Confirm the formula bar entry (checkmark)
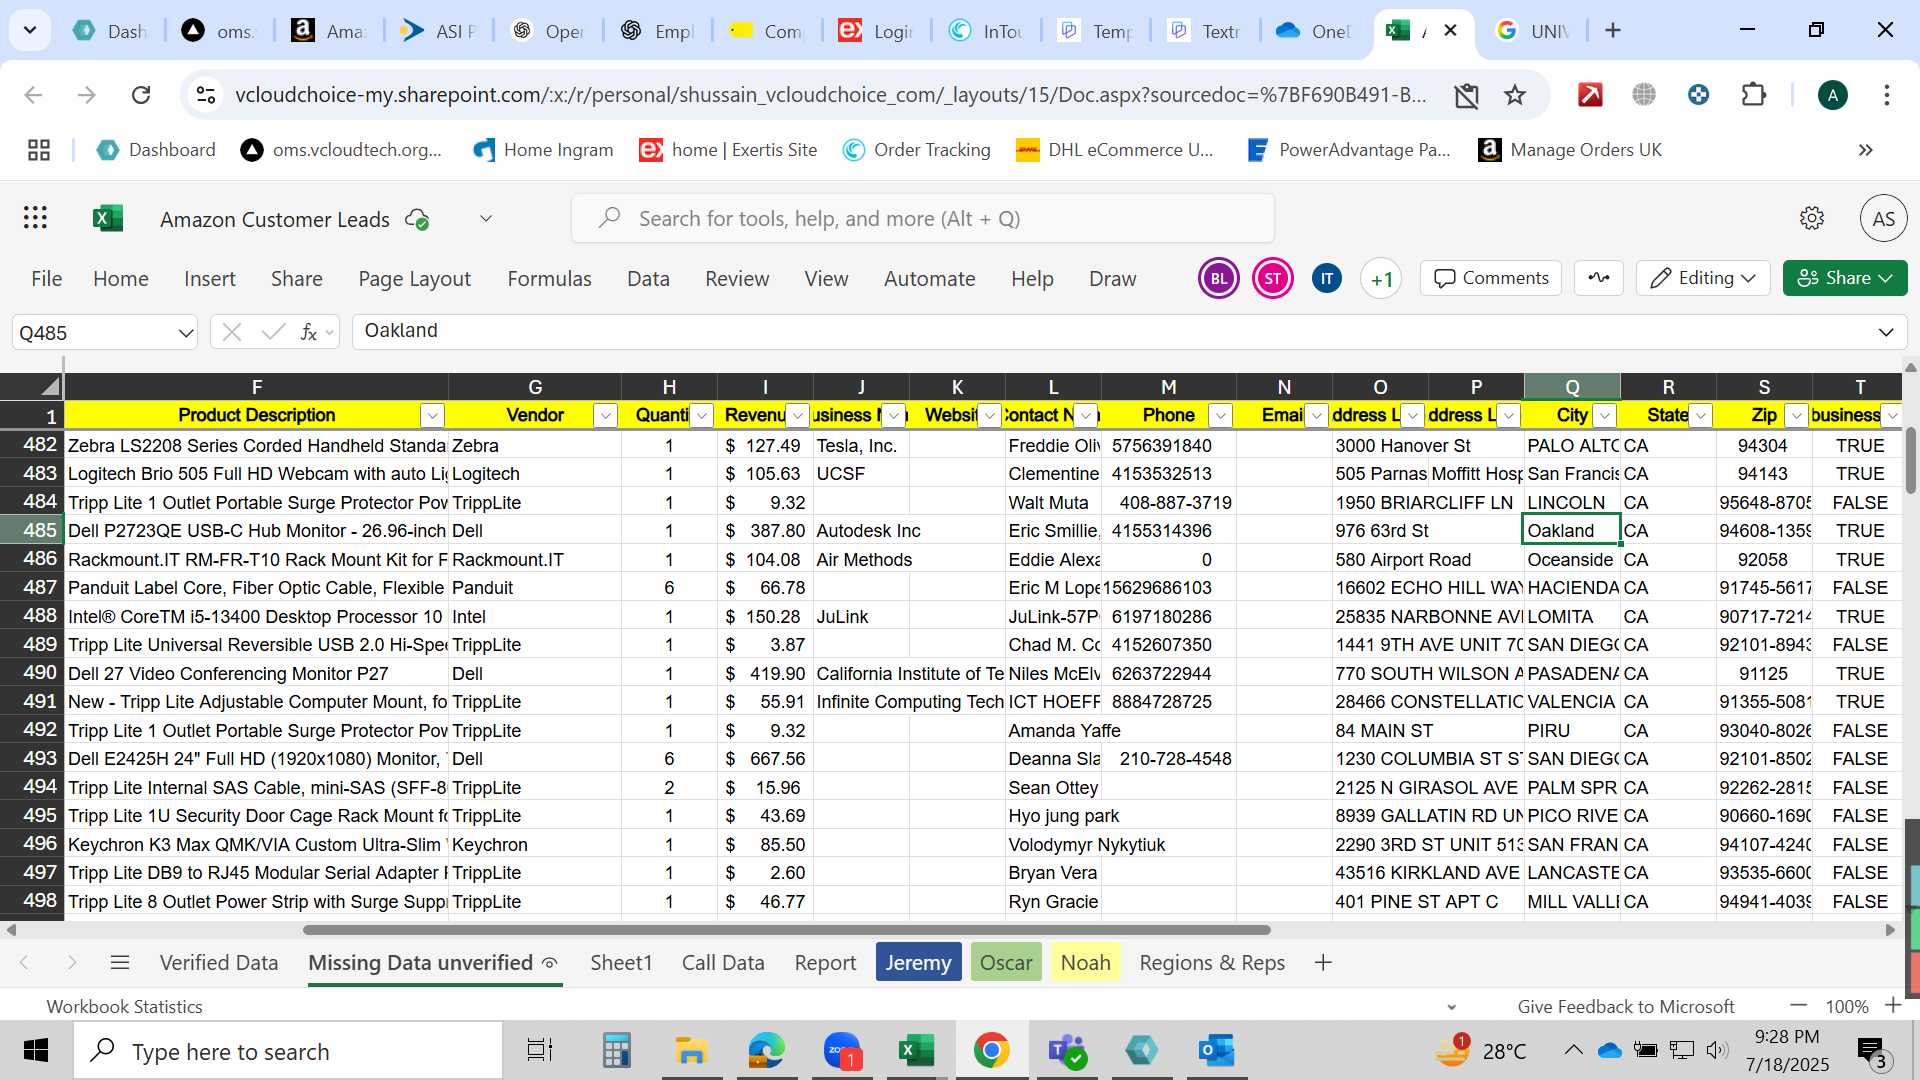Image resolution: width=1920 pixels, height=1080 pixels. 272,332
